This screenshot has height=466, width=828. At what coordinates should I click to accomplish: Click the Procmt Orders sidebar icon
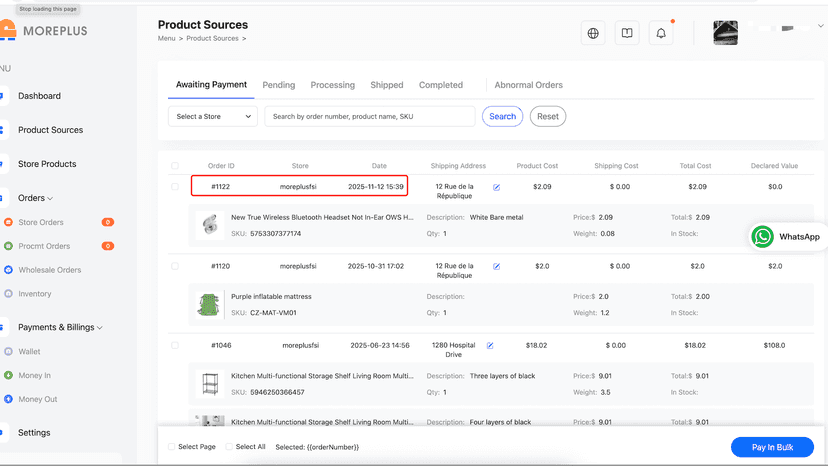pos(8,246)
